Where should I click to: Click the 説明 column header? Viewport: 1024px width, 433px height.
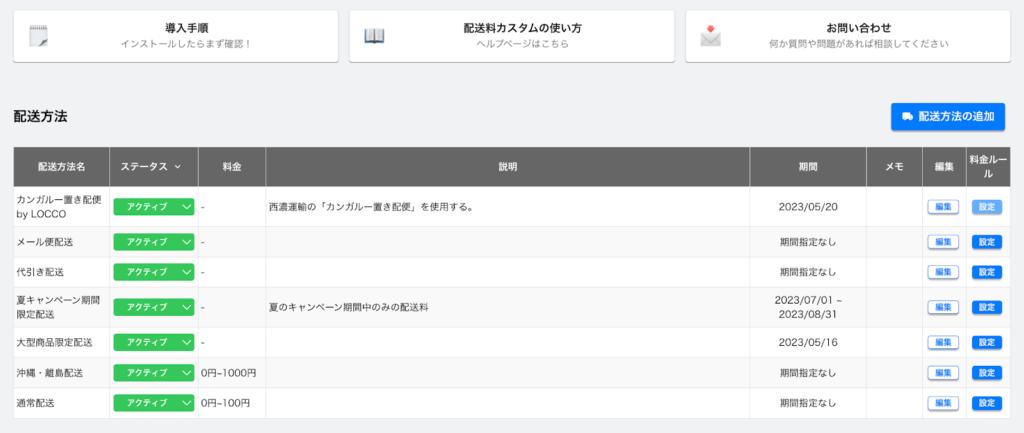pos(507,167)
